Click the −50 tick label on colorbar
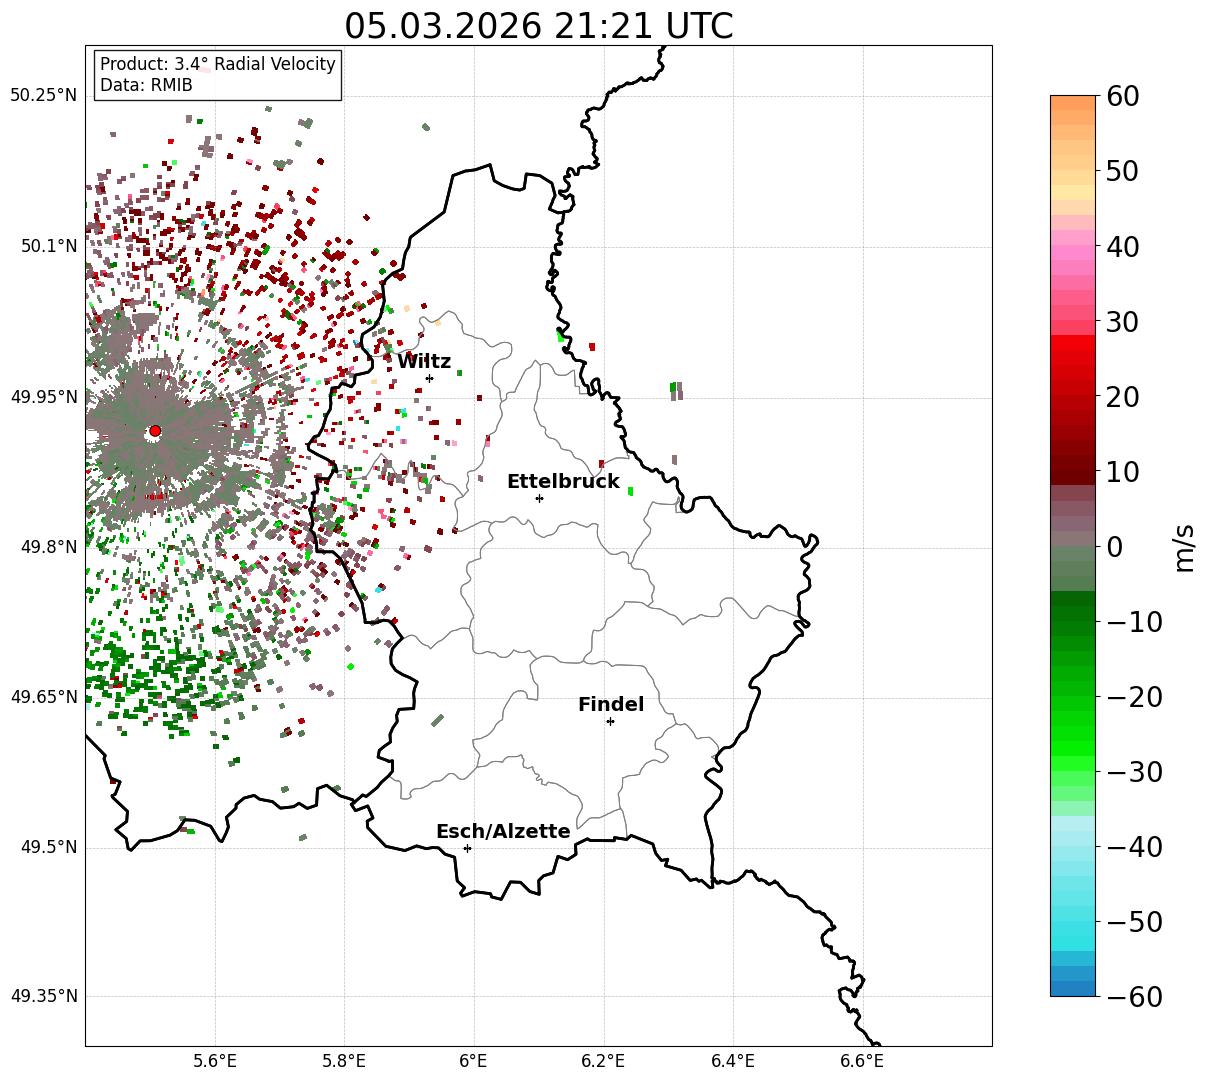Image resolution: width=1207 pixels, height=1081 pixels. pyautogui.click(x=1134, y=922)
